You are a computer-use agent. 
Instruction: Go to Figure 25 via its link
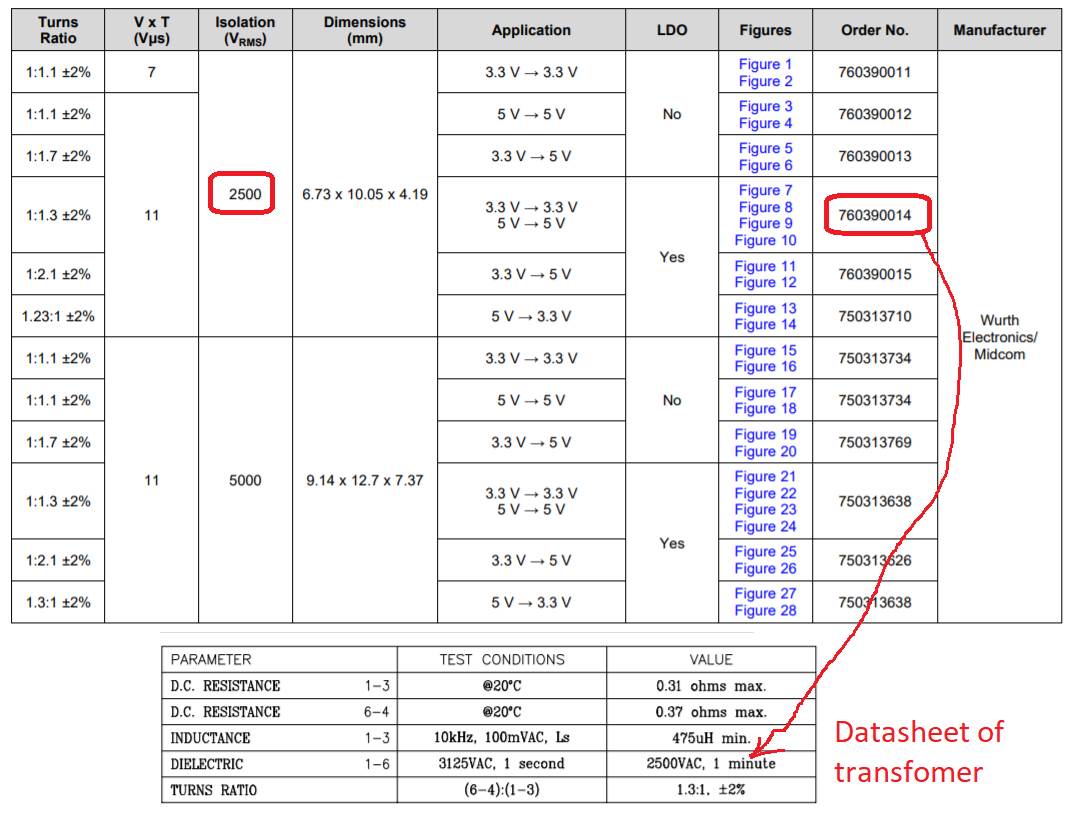point(765,552)
